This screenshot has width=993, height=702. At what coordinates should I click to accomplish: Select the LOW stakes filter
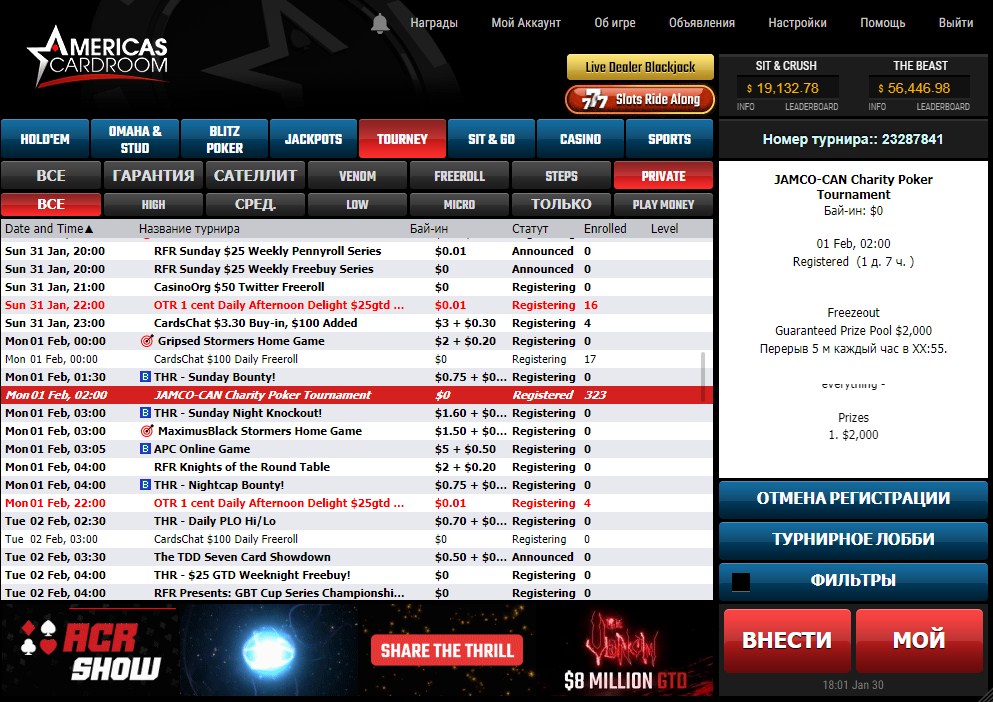(x=357, y=204)
